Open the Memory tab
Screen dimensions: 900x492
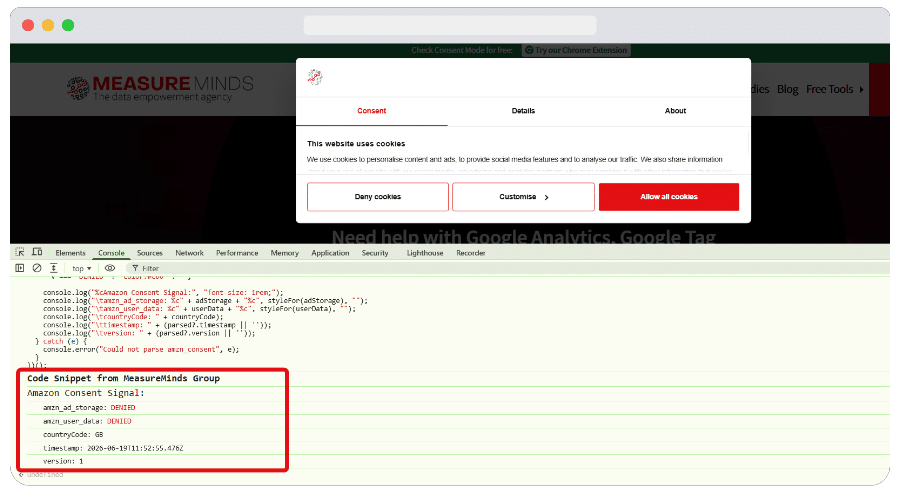pyautogui.click(x=285, y=253)
